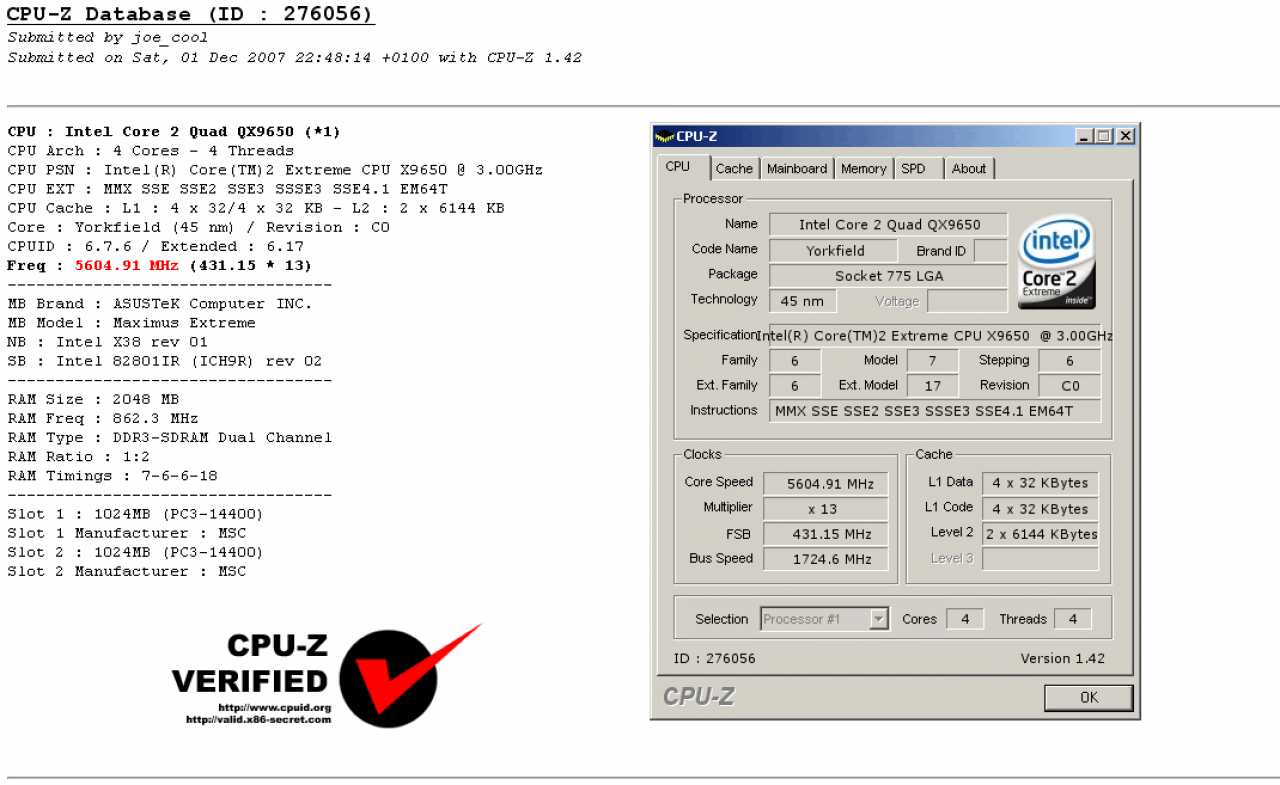The image size is (1280, 785).
Task: Click the Intel Core 2 Extreme logo
Action: pyautogui.click(x=1057, y=263)
